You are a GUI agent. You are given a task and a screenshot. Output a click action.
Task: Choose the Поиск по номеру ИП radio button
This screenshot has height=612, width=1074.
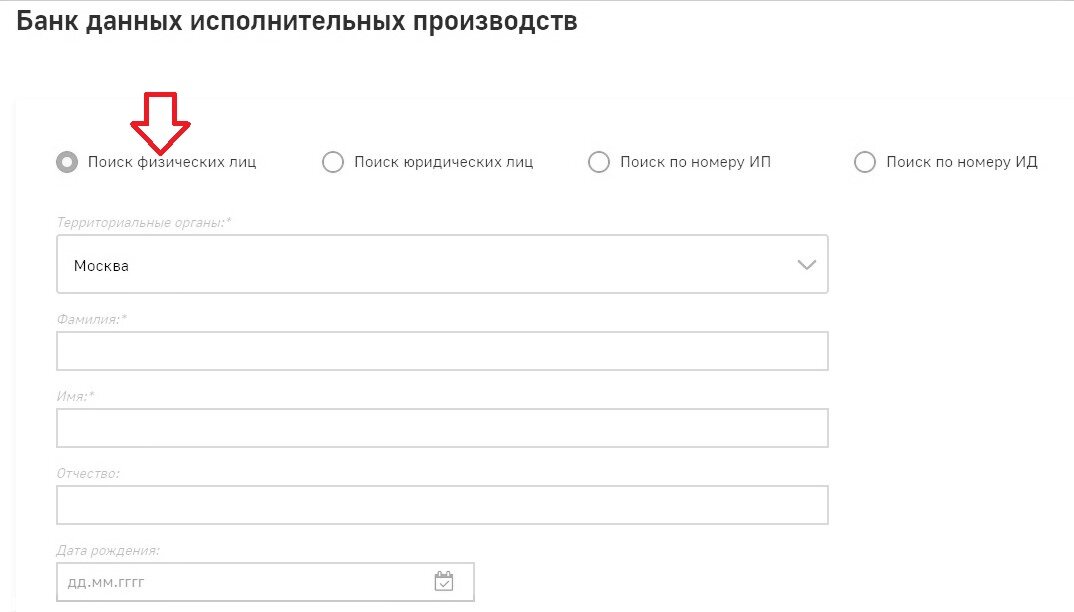tap(599, 162)
